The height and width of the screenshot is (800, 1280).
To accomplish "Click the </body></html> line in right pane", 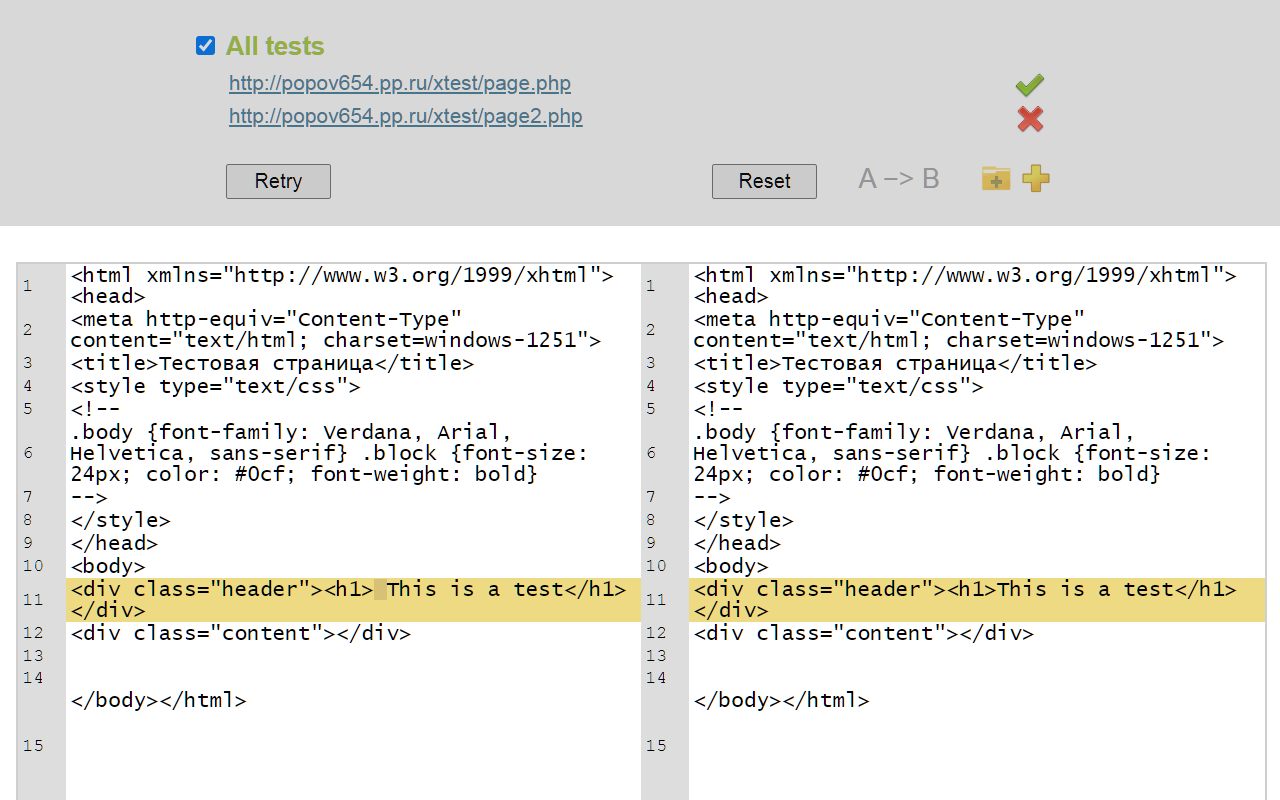I will (x=781, y=700).
